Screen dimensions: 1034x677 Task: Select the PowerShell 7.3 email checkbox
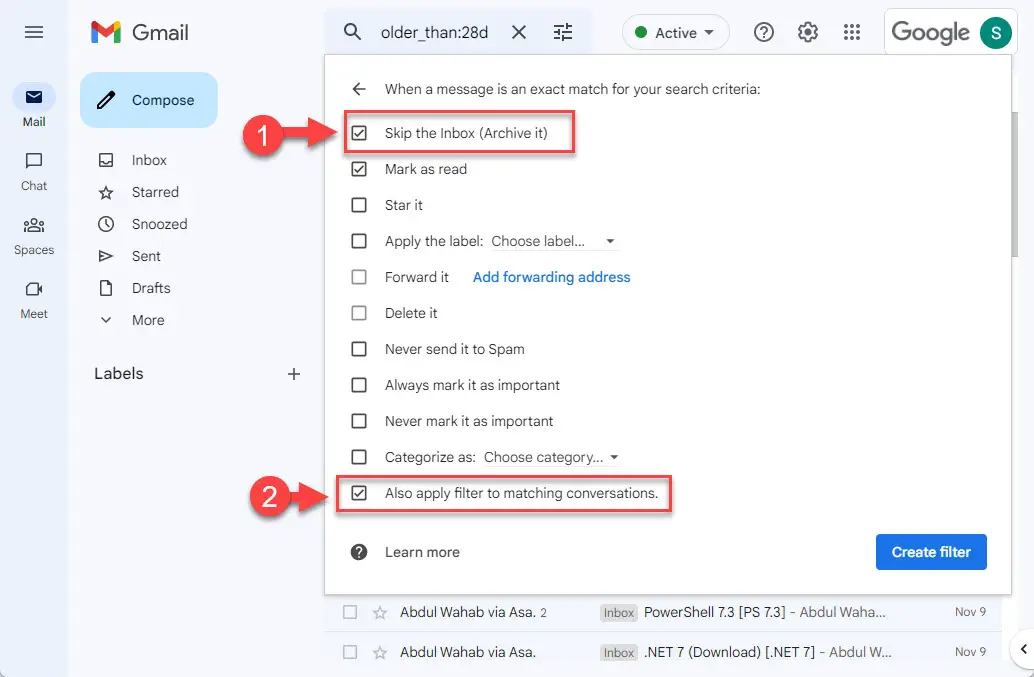[350, 612]
